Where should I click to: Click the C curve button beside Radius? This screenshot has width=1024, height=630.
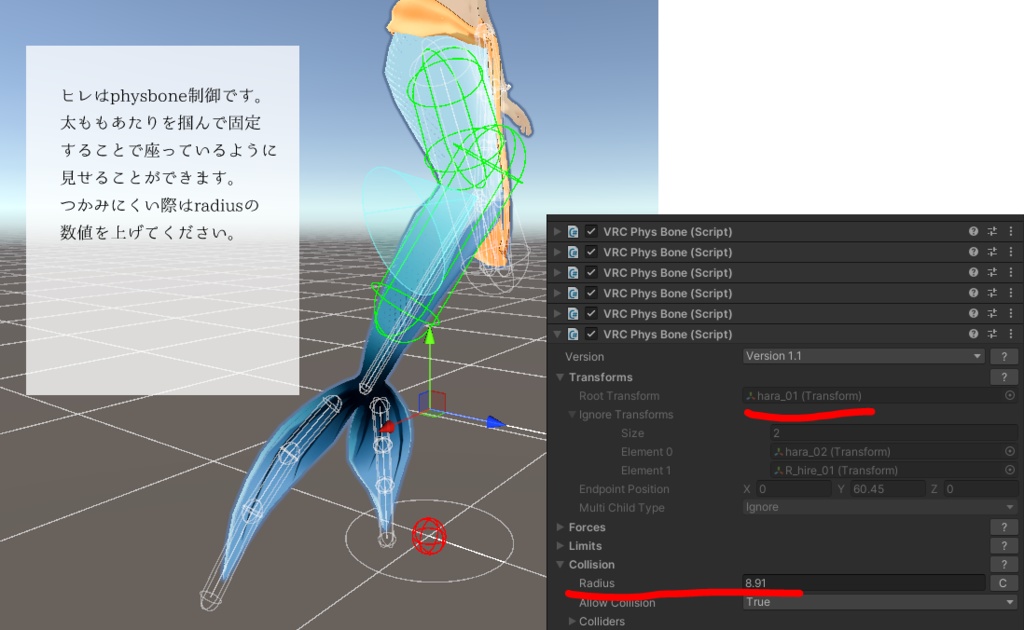click(x=1004, y=583)
